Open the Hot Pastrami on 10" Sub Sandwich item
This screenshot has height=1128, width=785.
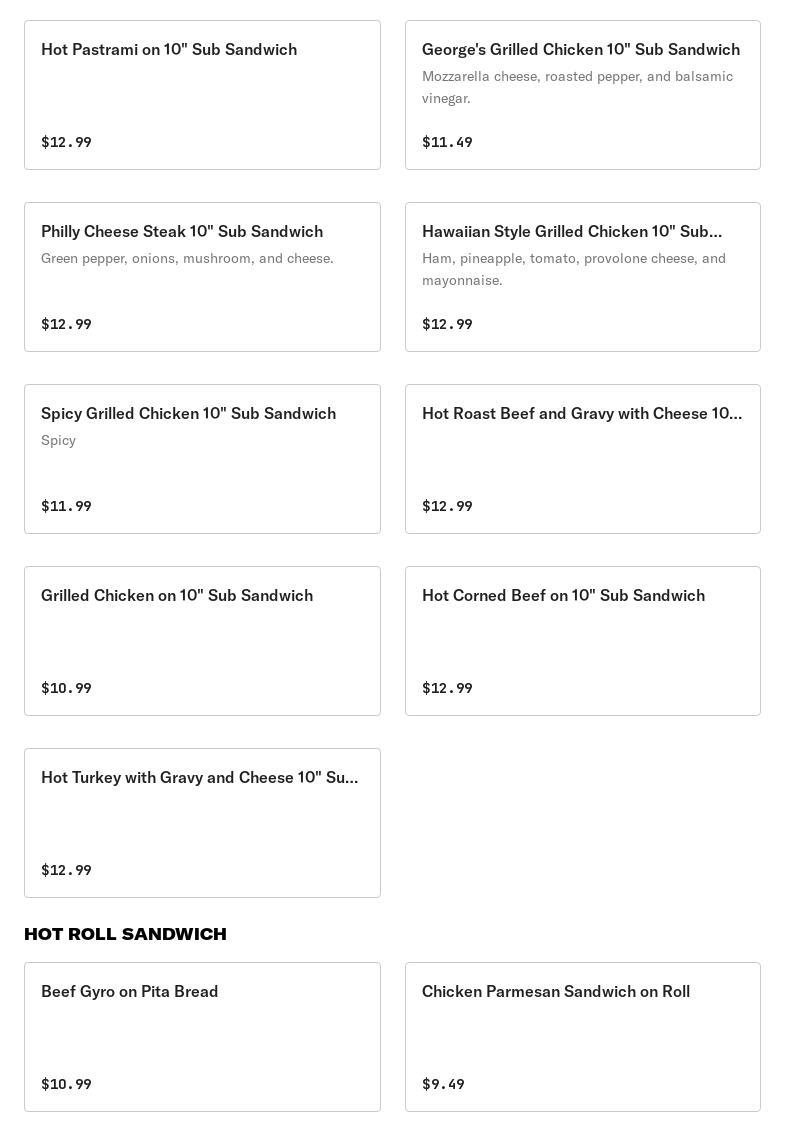[x=202, y=95]
